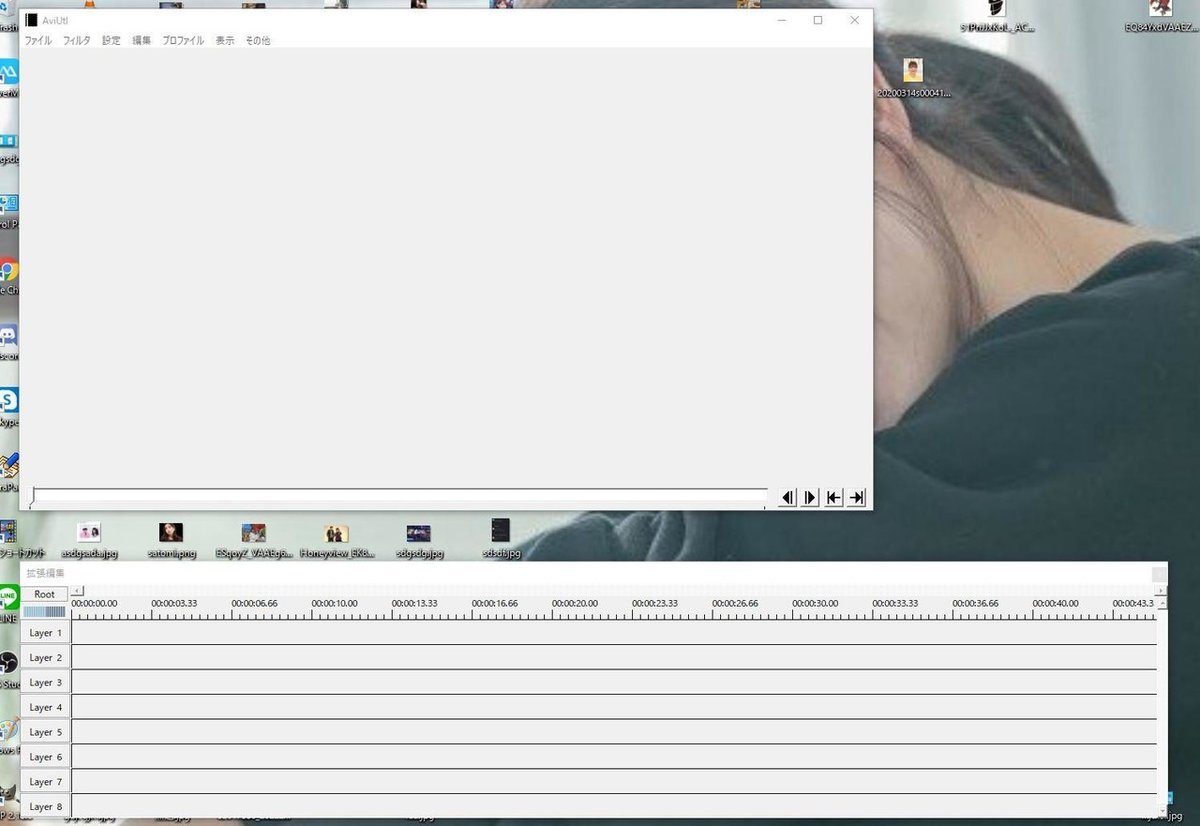Click the Root scene button
Viewport: 1200px width, 826px height.
tap(45, 594)
